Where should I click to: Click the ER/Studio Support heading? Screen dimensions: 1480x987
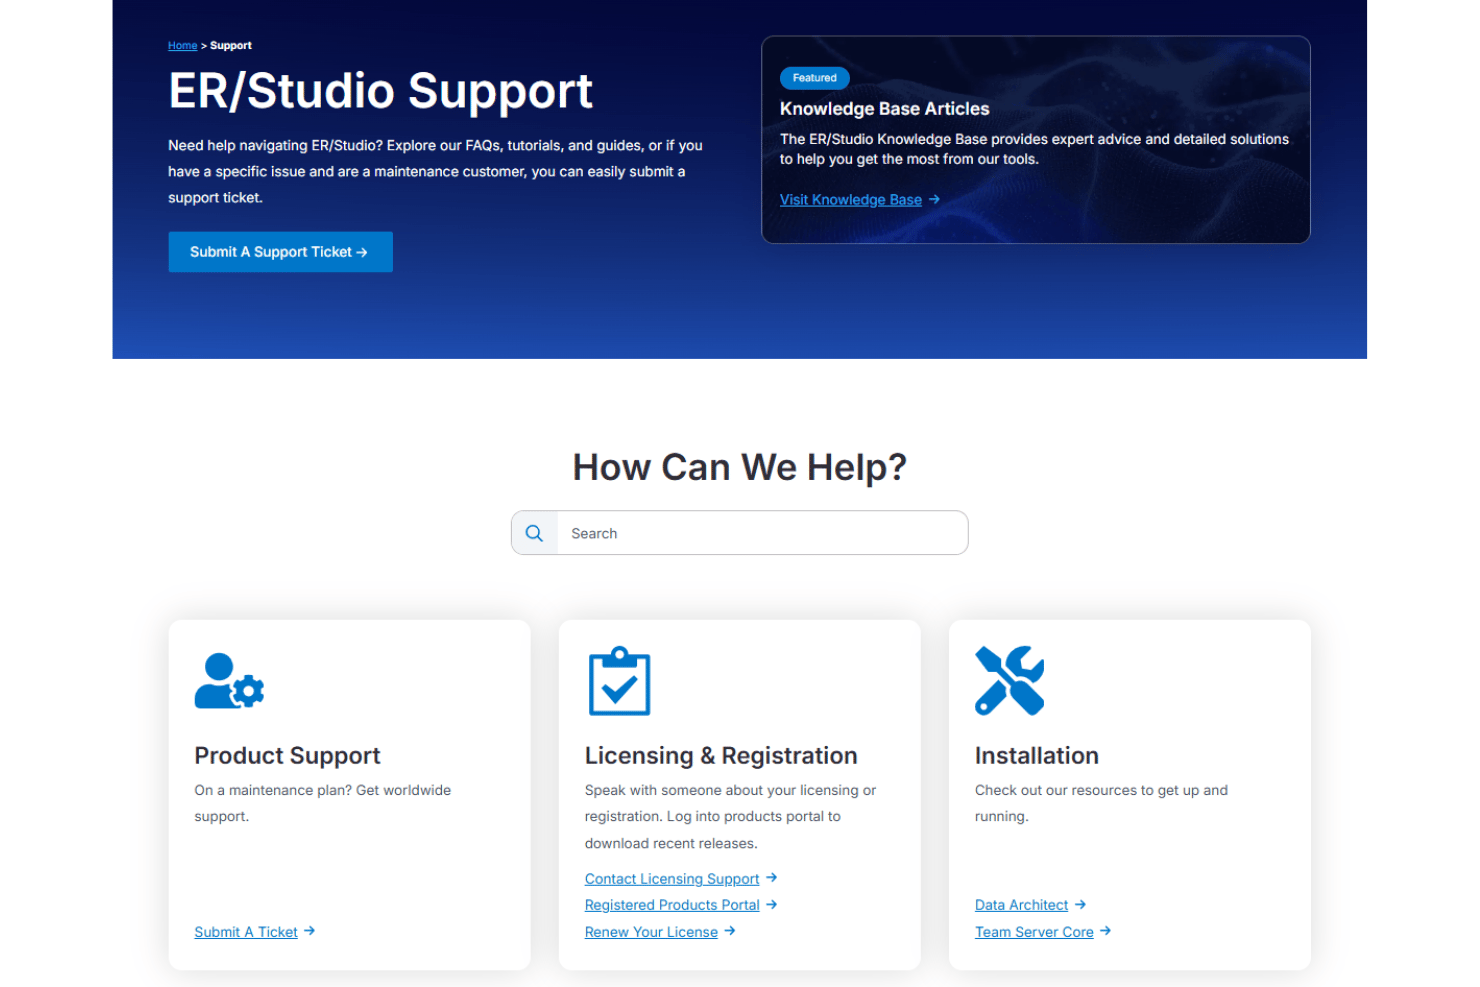tap(381, 91)
